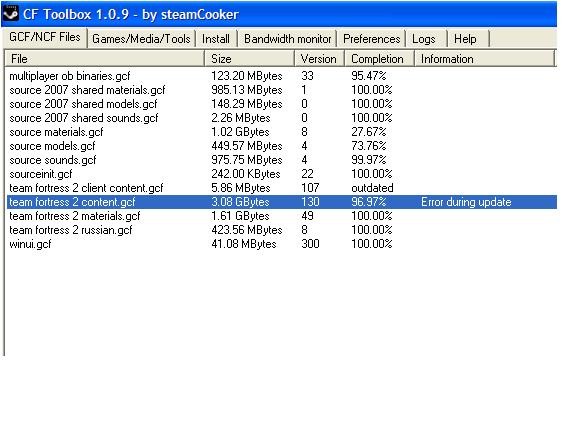This screenshot has width=576, height=432.
Task: Click the 73.76% completion value
Action: pyautogui.click(x=368, y=146)
